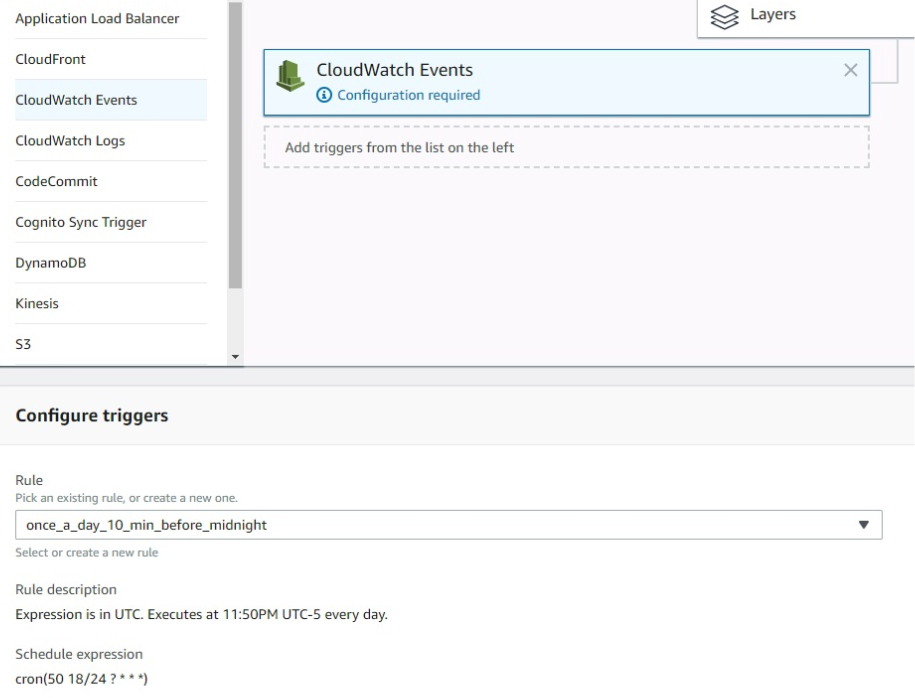This screenshot has width=915, height=698.
Task: Click the trigger list scroll down arrow
Action: pyautogui.click(x=235, y=357)
